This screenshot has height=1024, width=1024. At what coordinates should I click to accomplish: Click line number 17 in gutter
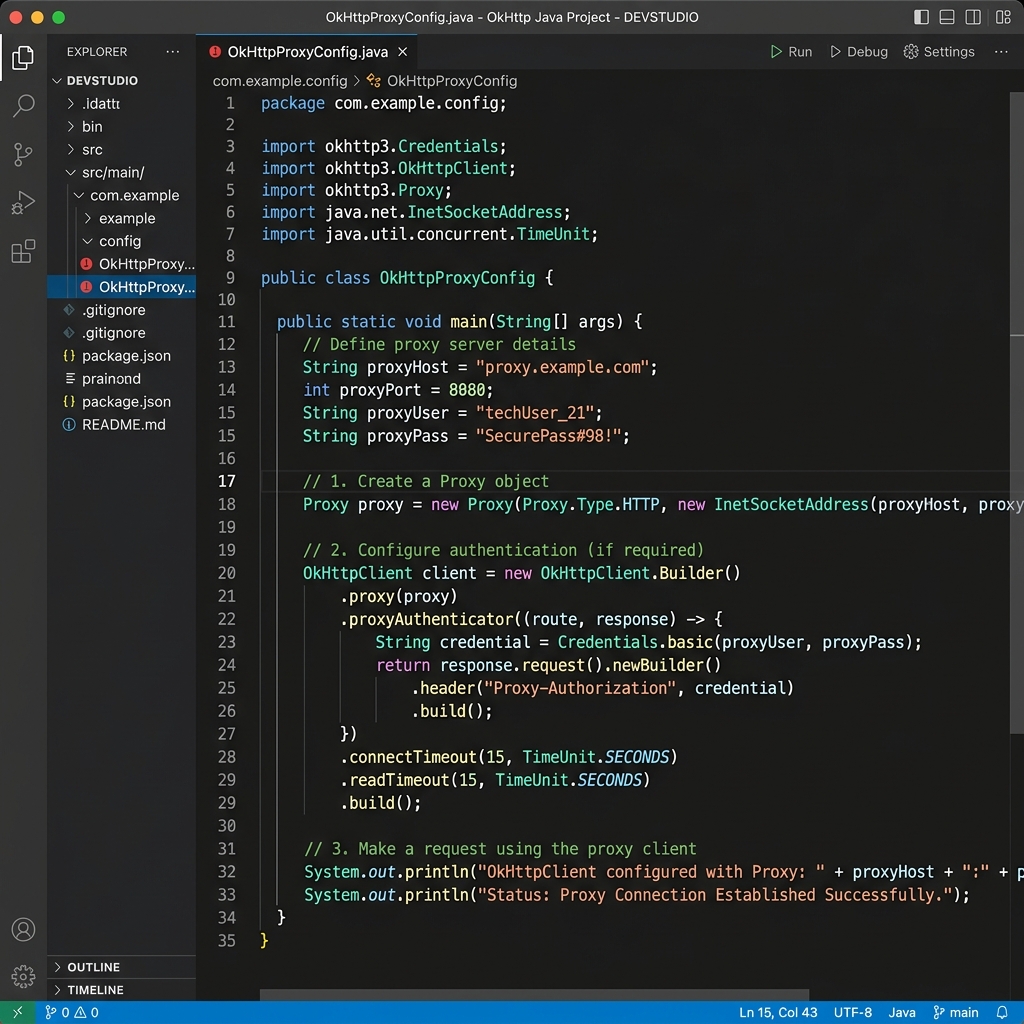[226, 481]
